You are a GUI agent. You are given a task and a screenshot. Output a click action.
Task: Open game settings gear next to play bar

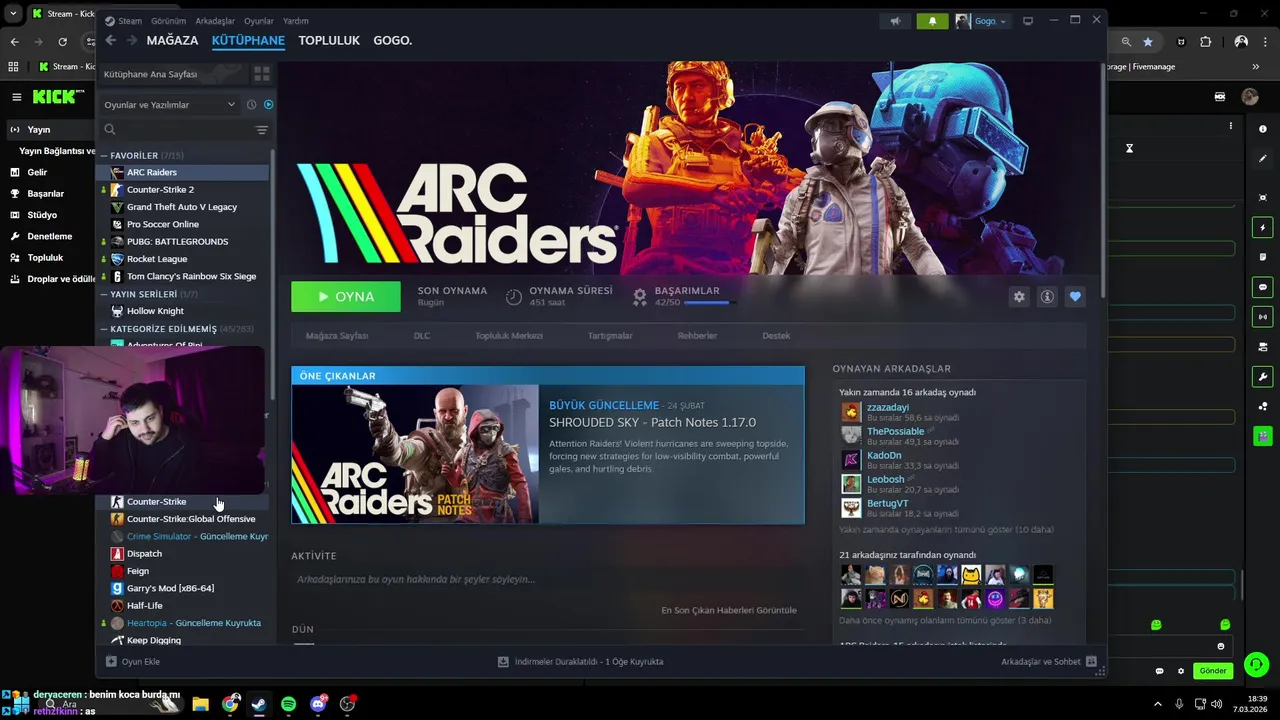click(x=1019, y=297)
